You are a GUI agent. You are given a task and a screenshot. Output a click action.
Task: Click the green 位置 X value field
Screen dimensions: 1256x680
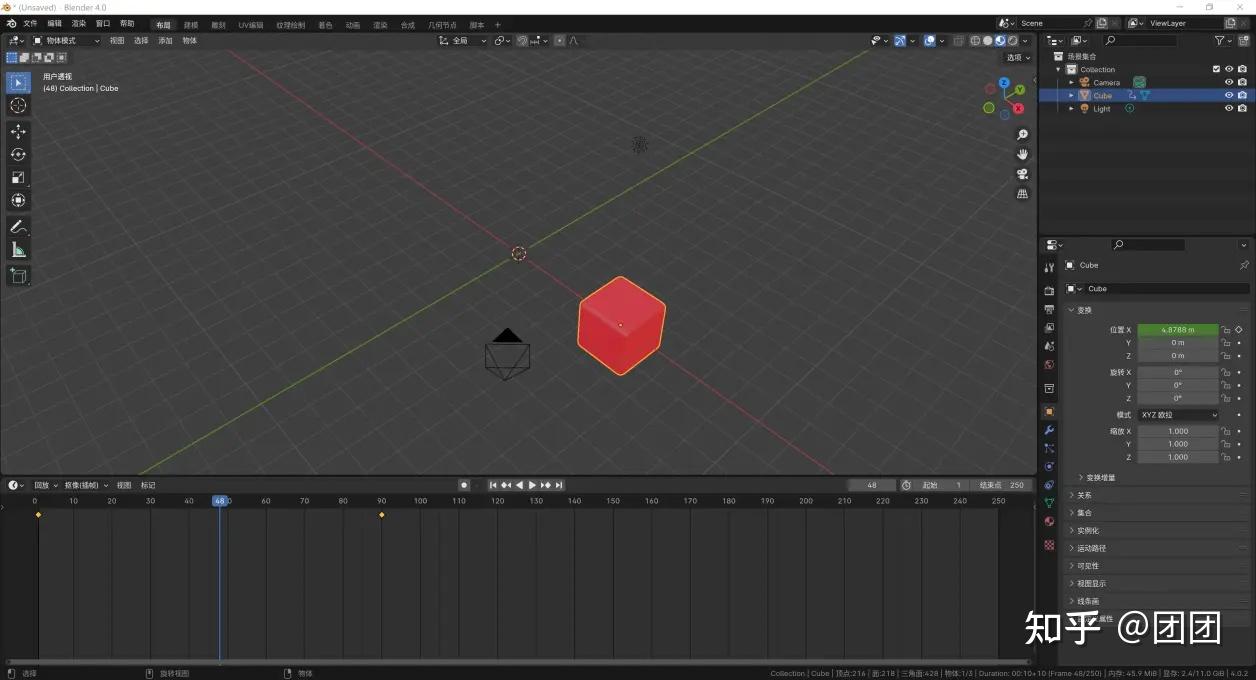click(1177, 329)
